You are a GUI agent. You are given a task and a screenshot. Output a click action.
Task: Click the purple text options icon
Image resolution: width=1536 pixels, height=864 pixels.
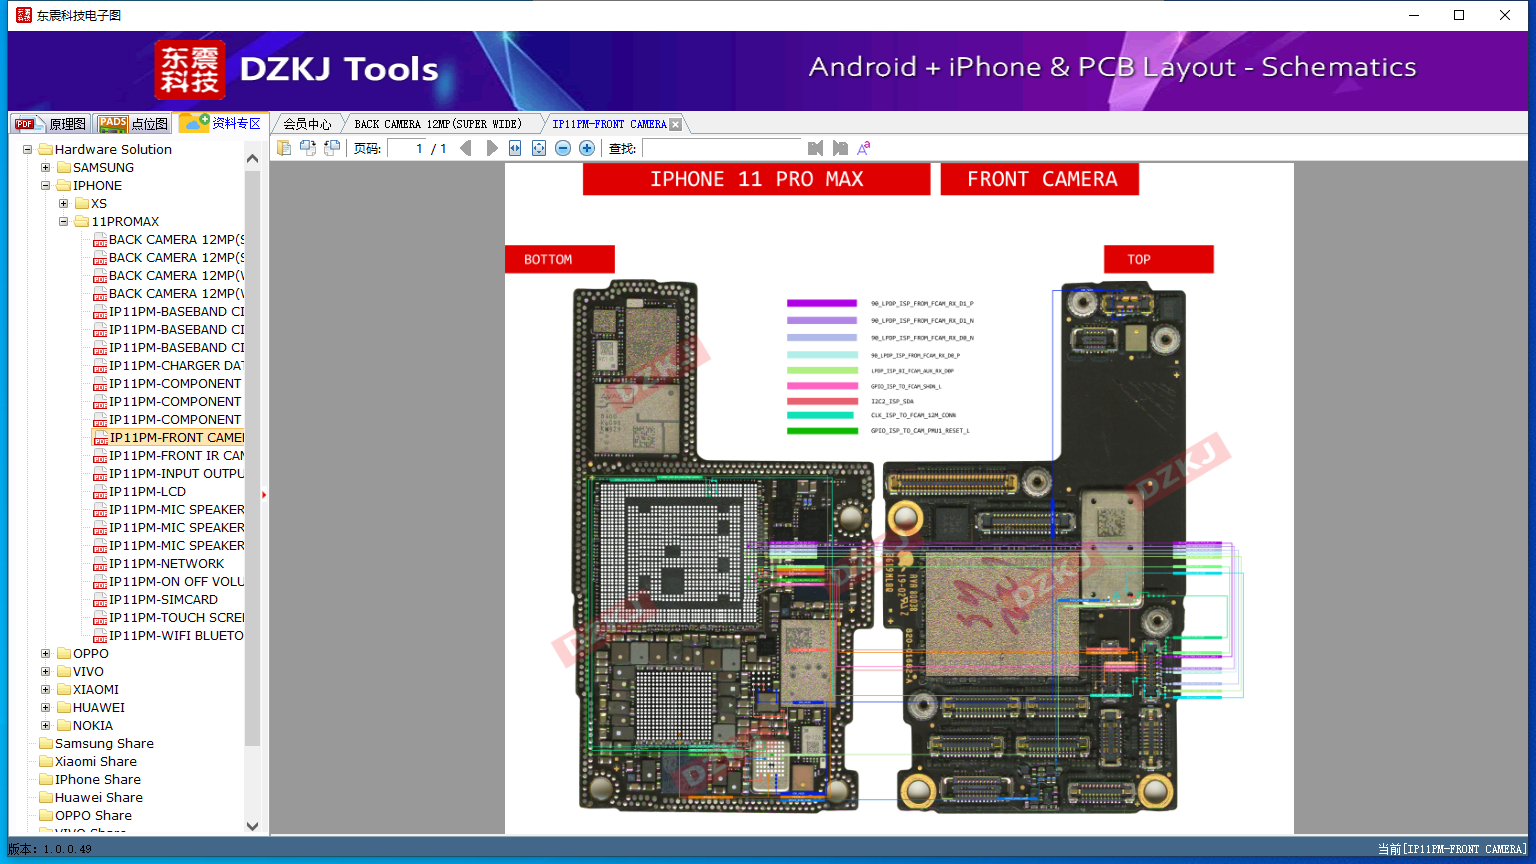click(864, 148)
